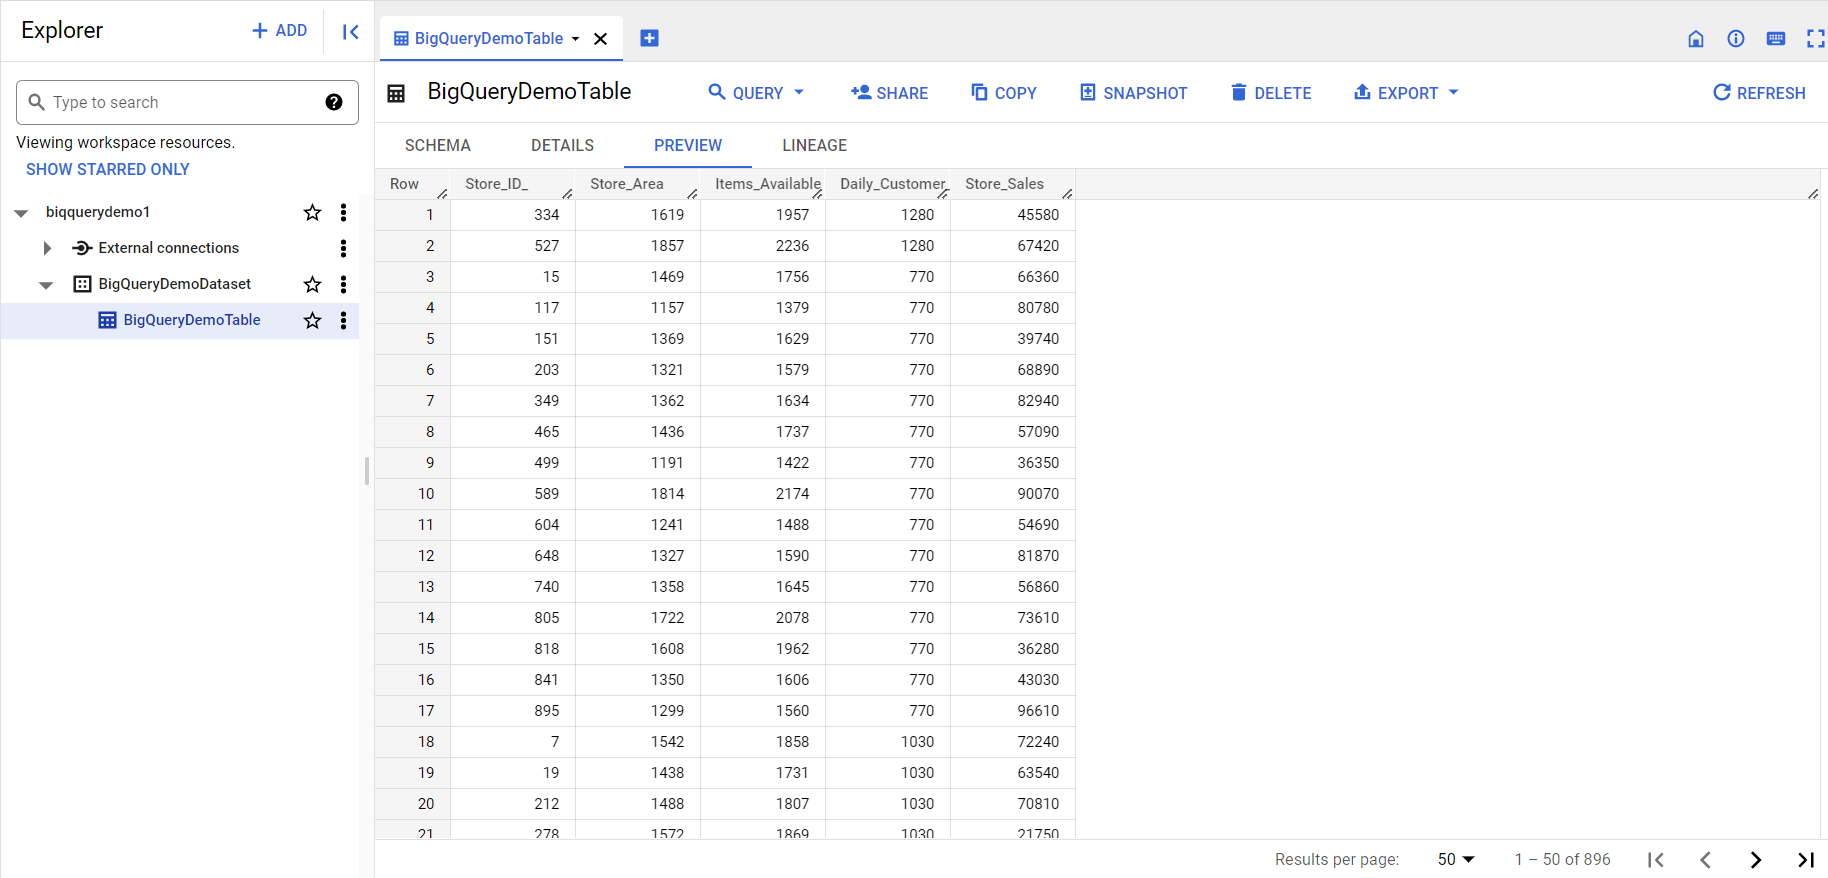Screen dimensions: 1828x878
Task: Switch to the SCHEMA tab
Action: [x=438, y=146]
